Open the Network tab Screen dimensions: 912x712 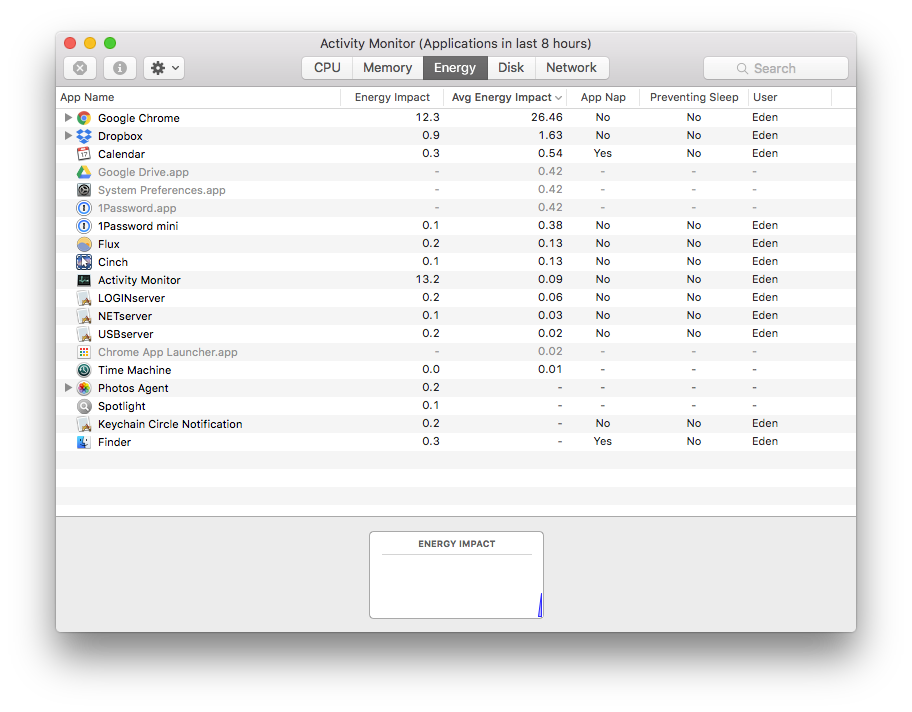[x=571, y=67]
